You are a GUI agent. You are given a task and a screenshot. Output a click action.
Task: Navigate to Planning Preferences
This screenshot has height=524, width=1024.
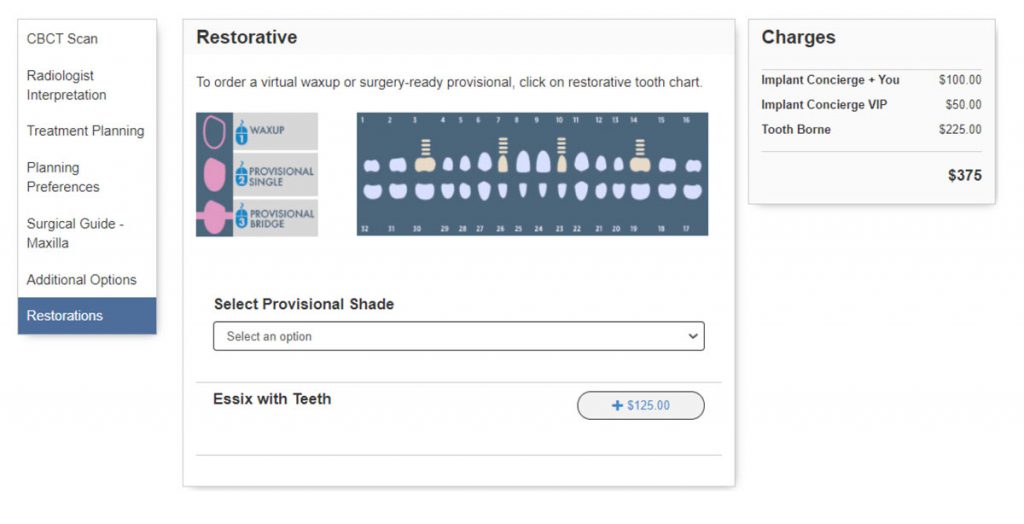point(63,177)
